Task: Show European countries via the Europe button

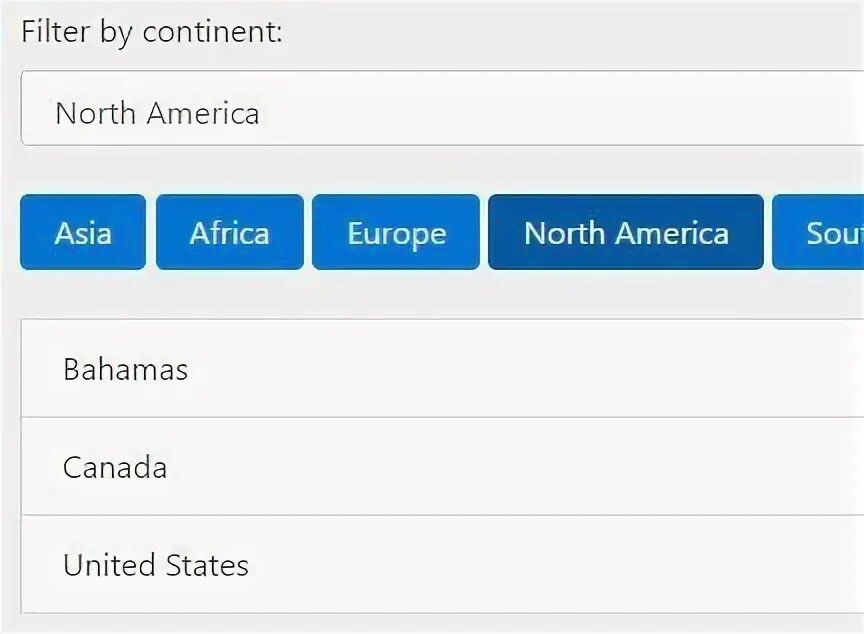Action: point(396,232)
